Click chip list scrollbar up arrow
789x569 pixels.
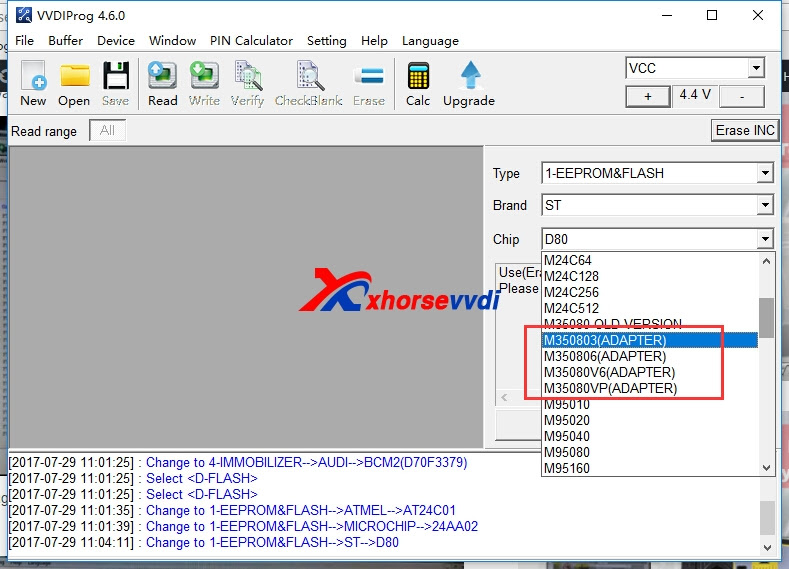pyautogui.click(x=766, y=261)
